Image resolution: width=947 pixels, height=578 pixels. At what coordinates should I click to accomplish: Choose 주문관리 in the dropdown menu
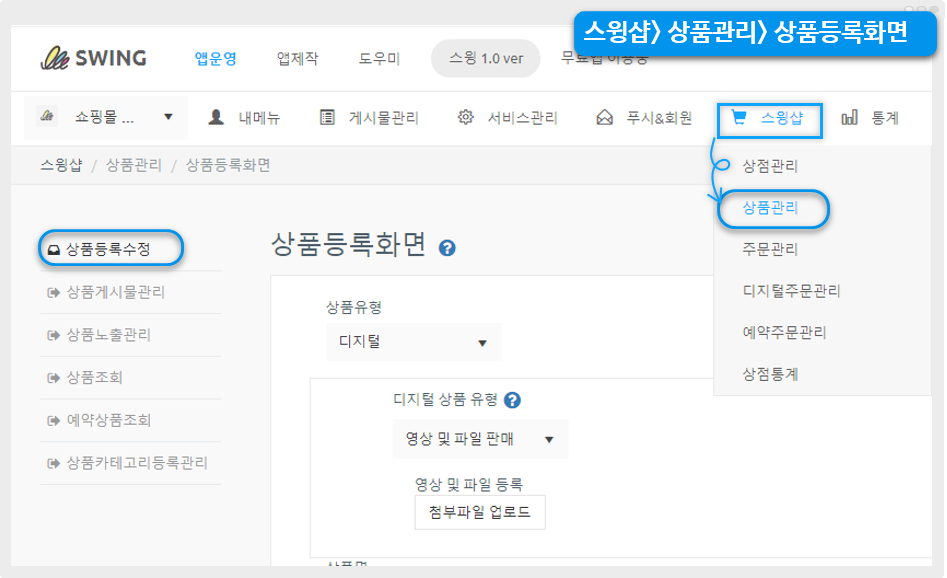point(770,250)
